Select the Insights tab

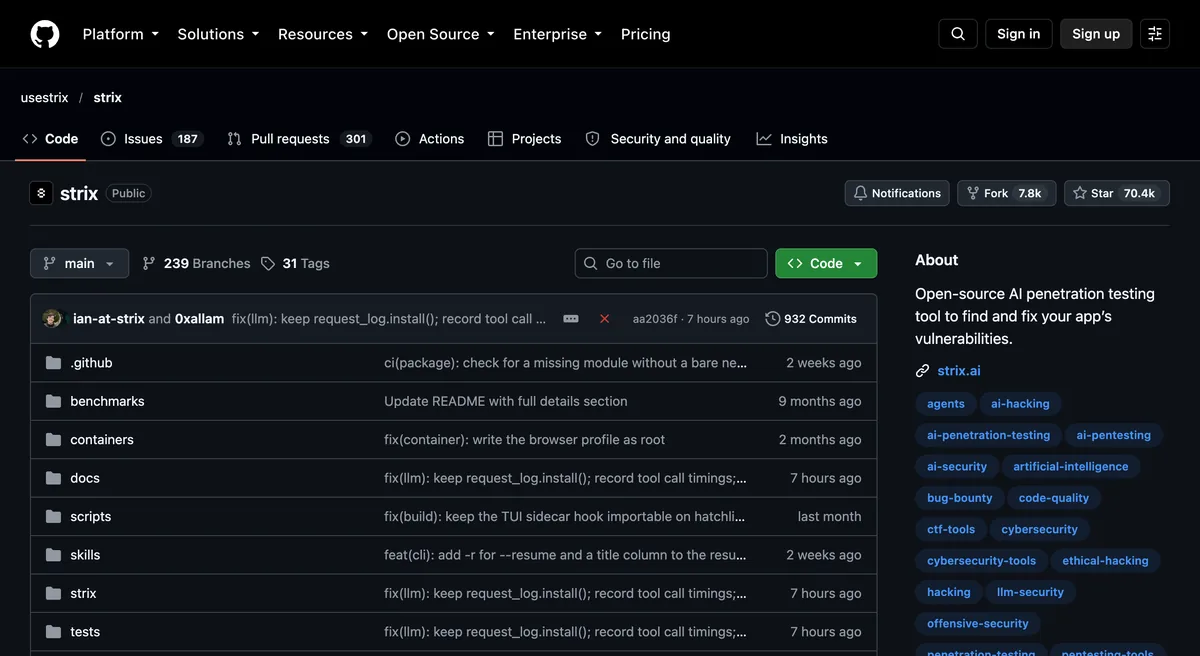click(792, 139)
